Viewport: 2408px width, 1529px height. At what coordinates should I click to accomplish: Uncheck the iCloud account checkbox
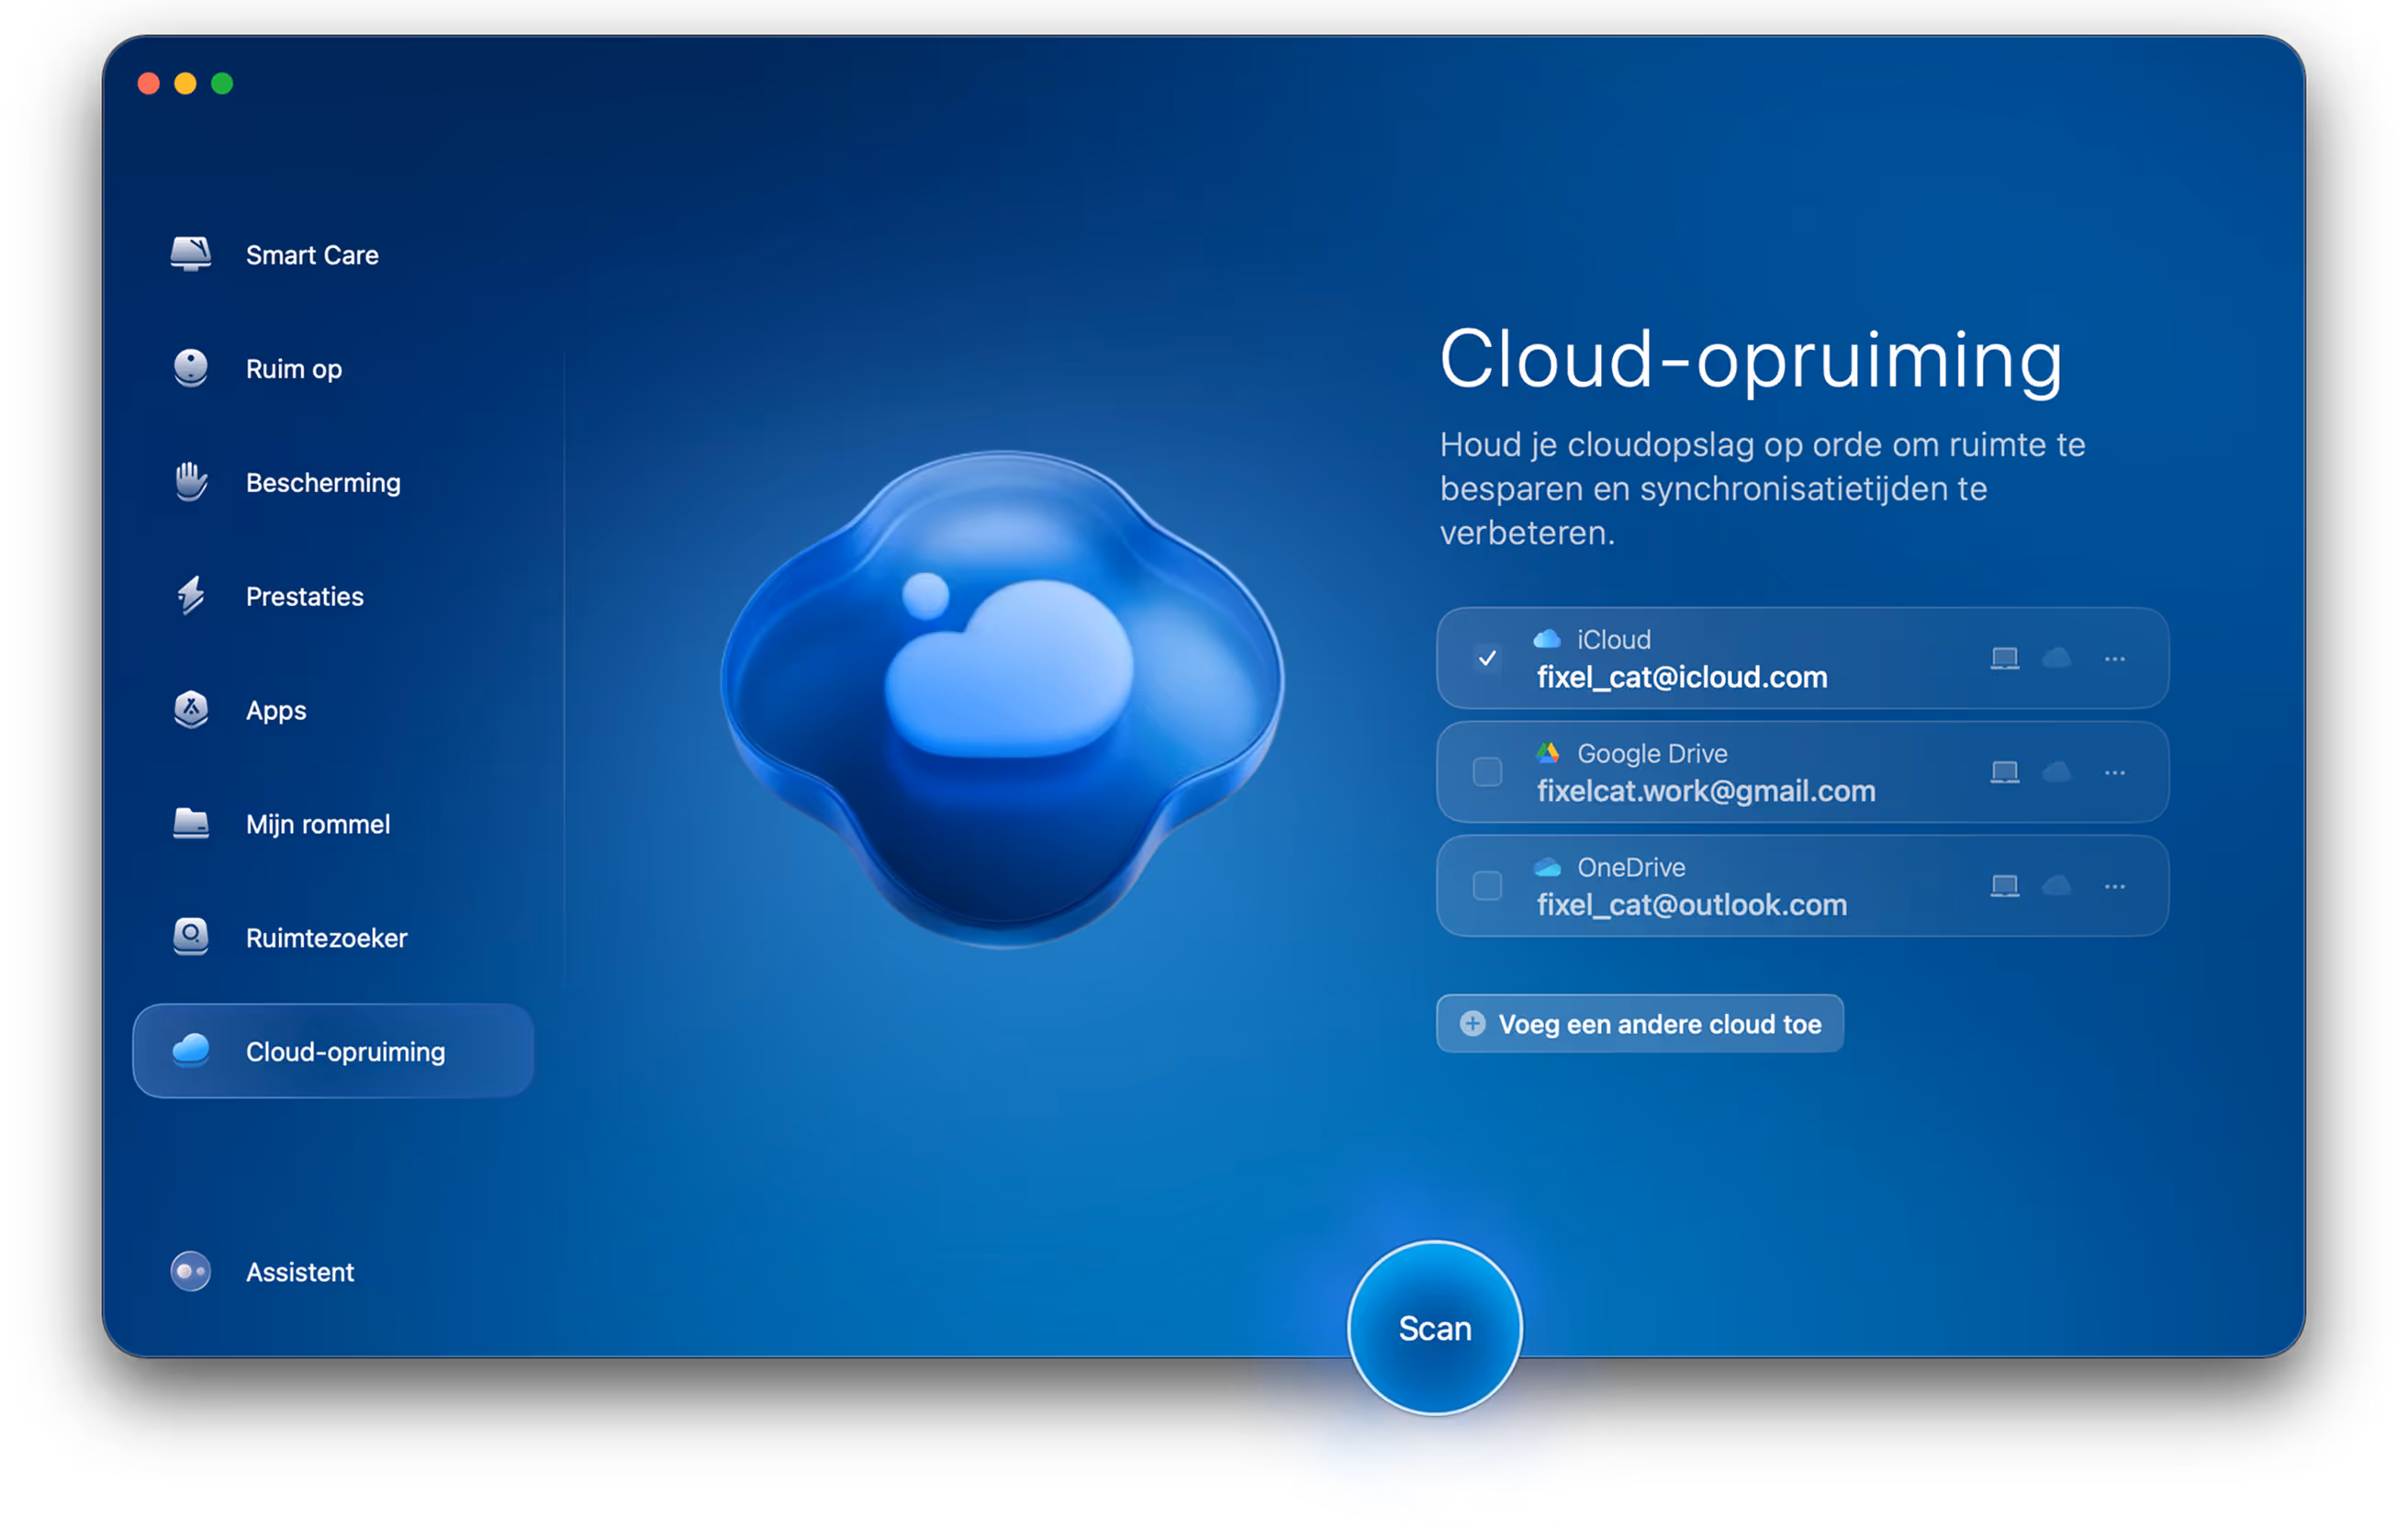coord(1487,658)
